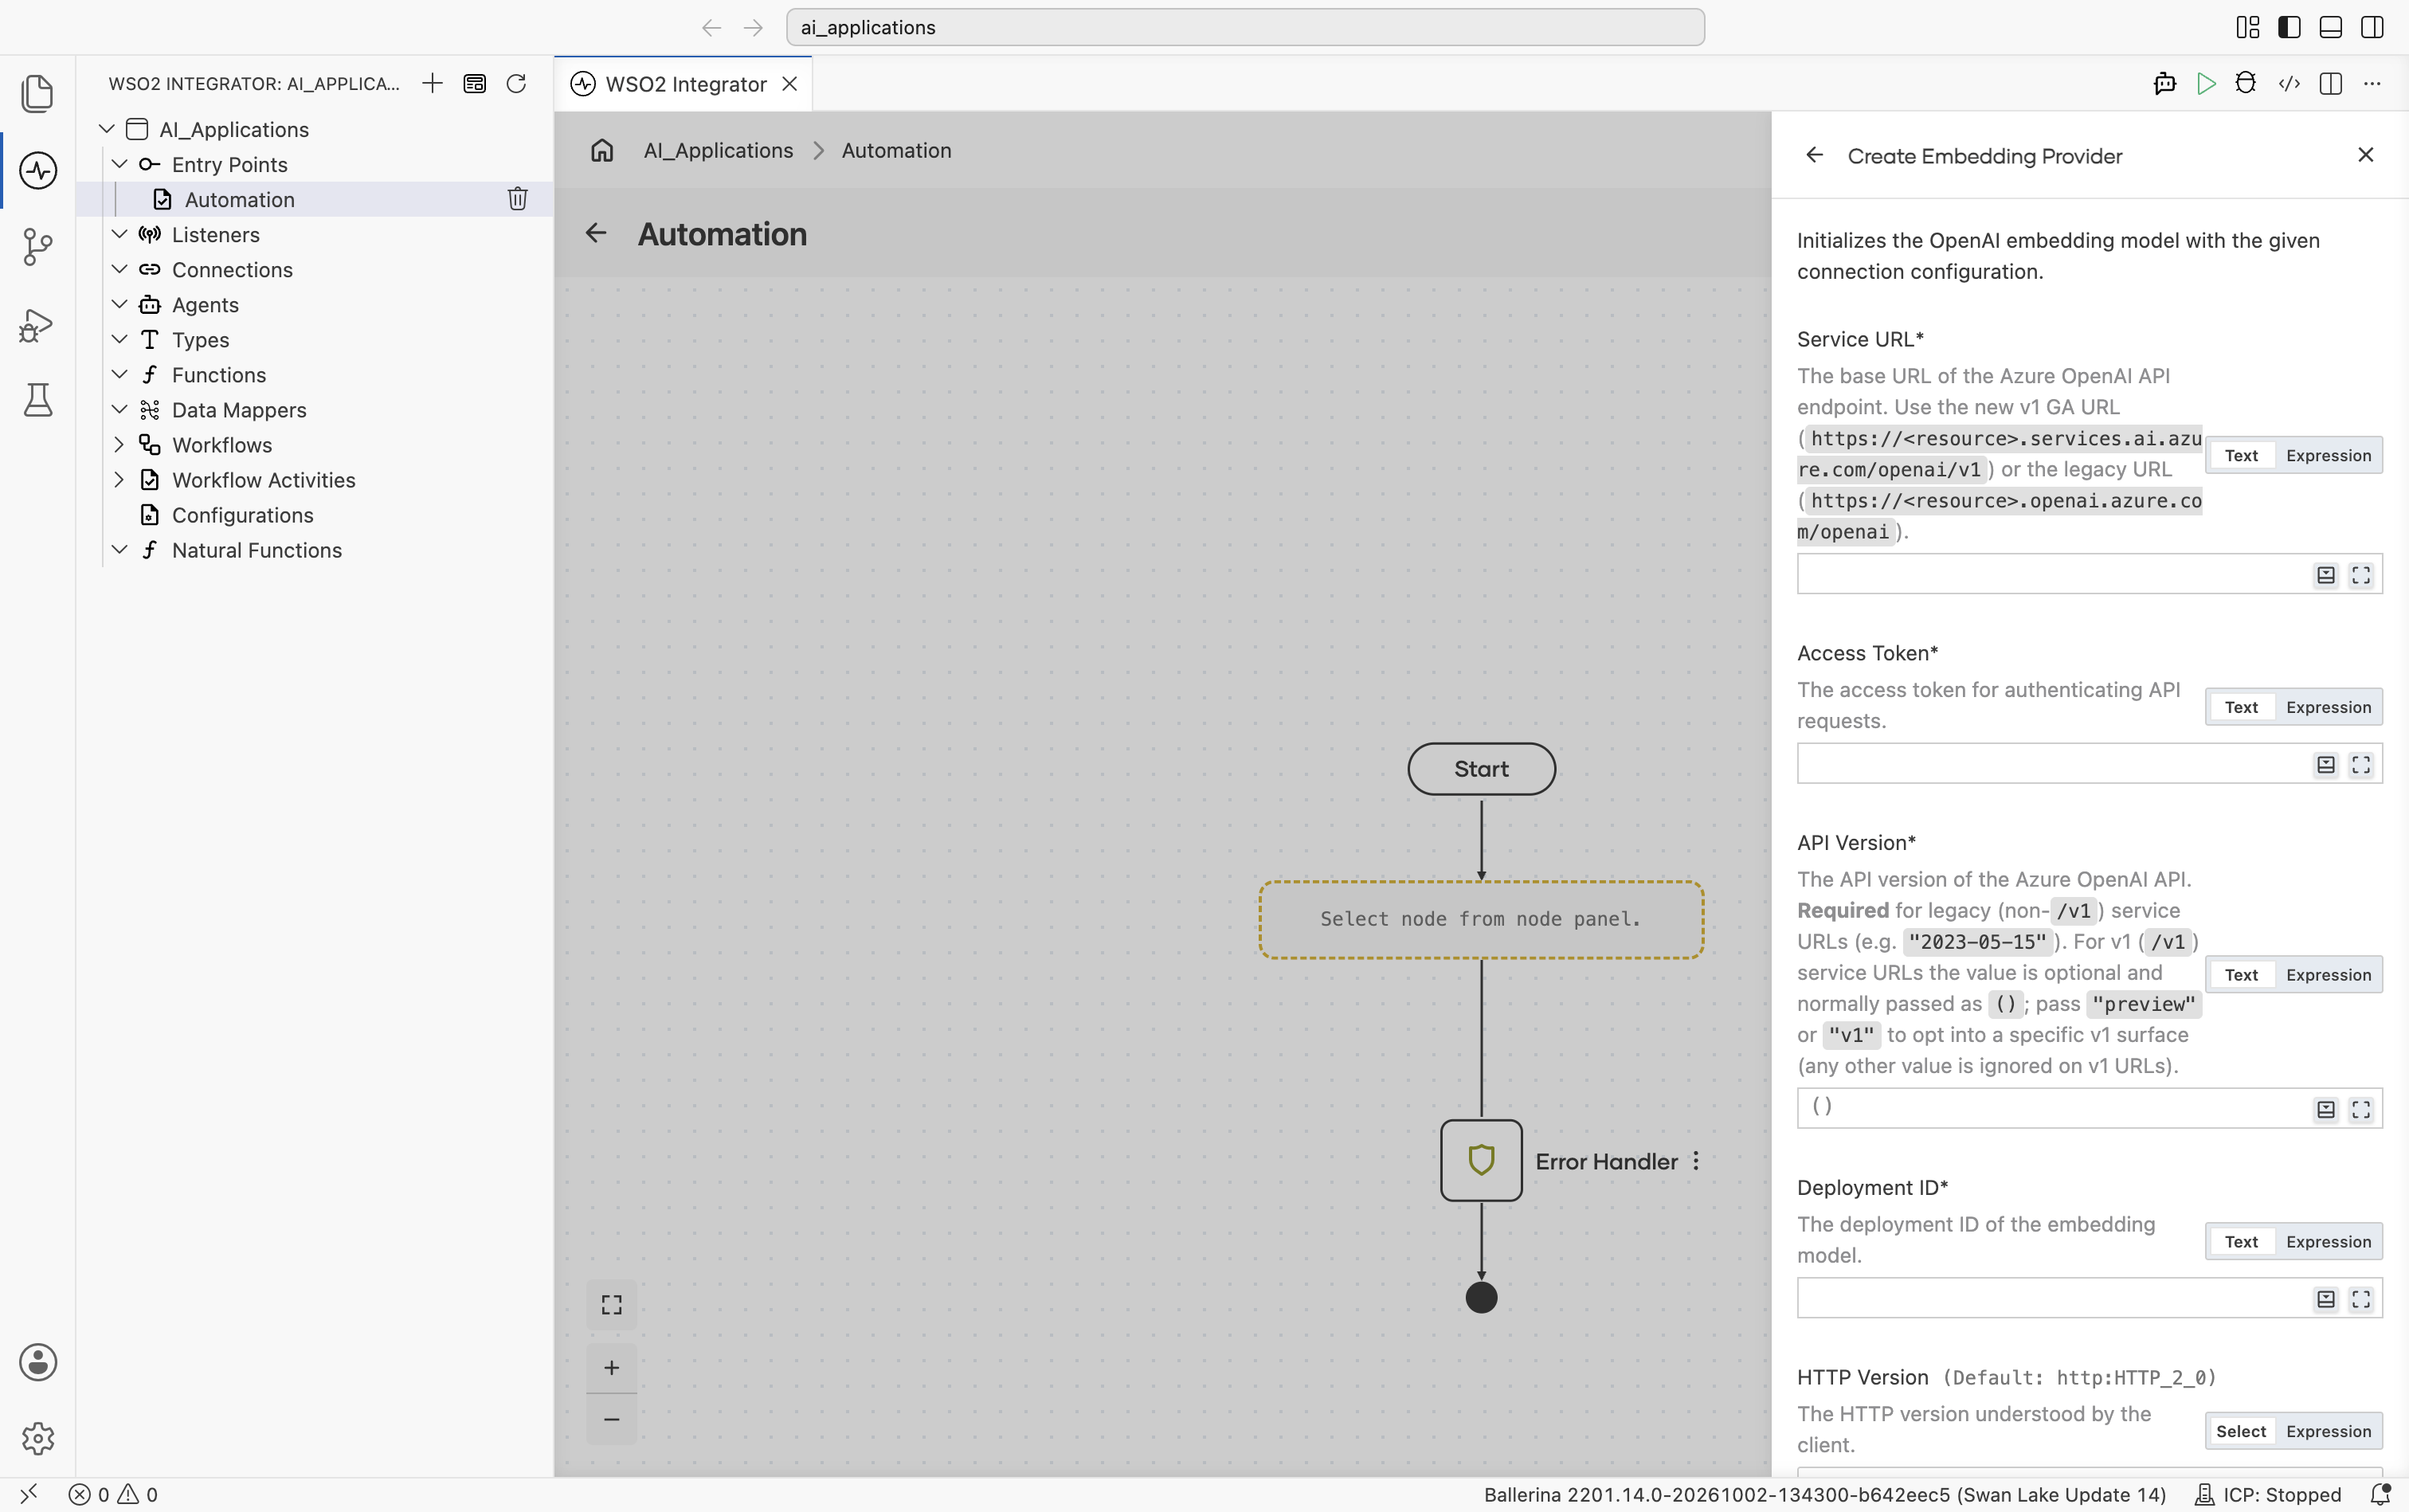Screen dimensions: 2409x1512
Task: Switch Service URL to Expression mode
Action: tap(2328, 455)
